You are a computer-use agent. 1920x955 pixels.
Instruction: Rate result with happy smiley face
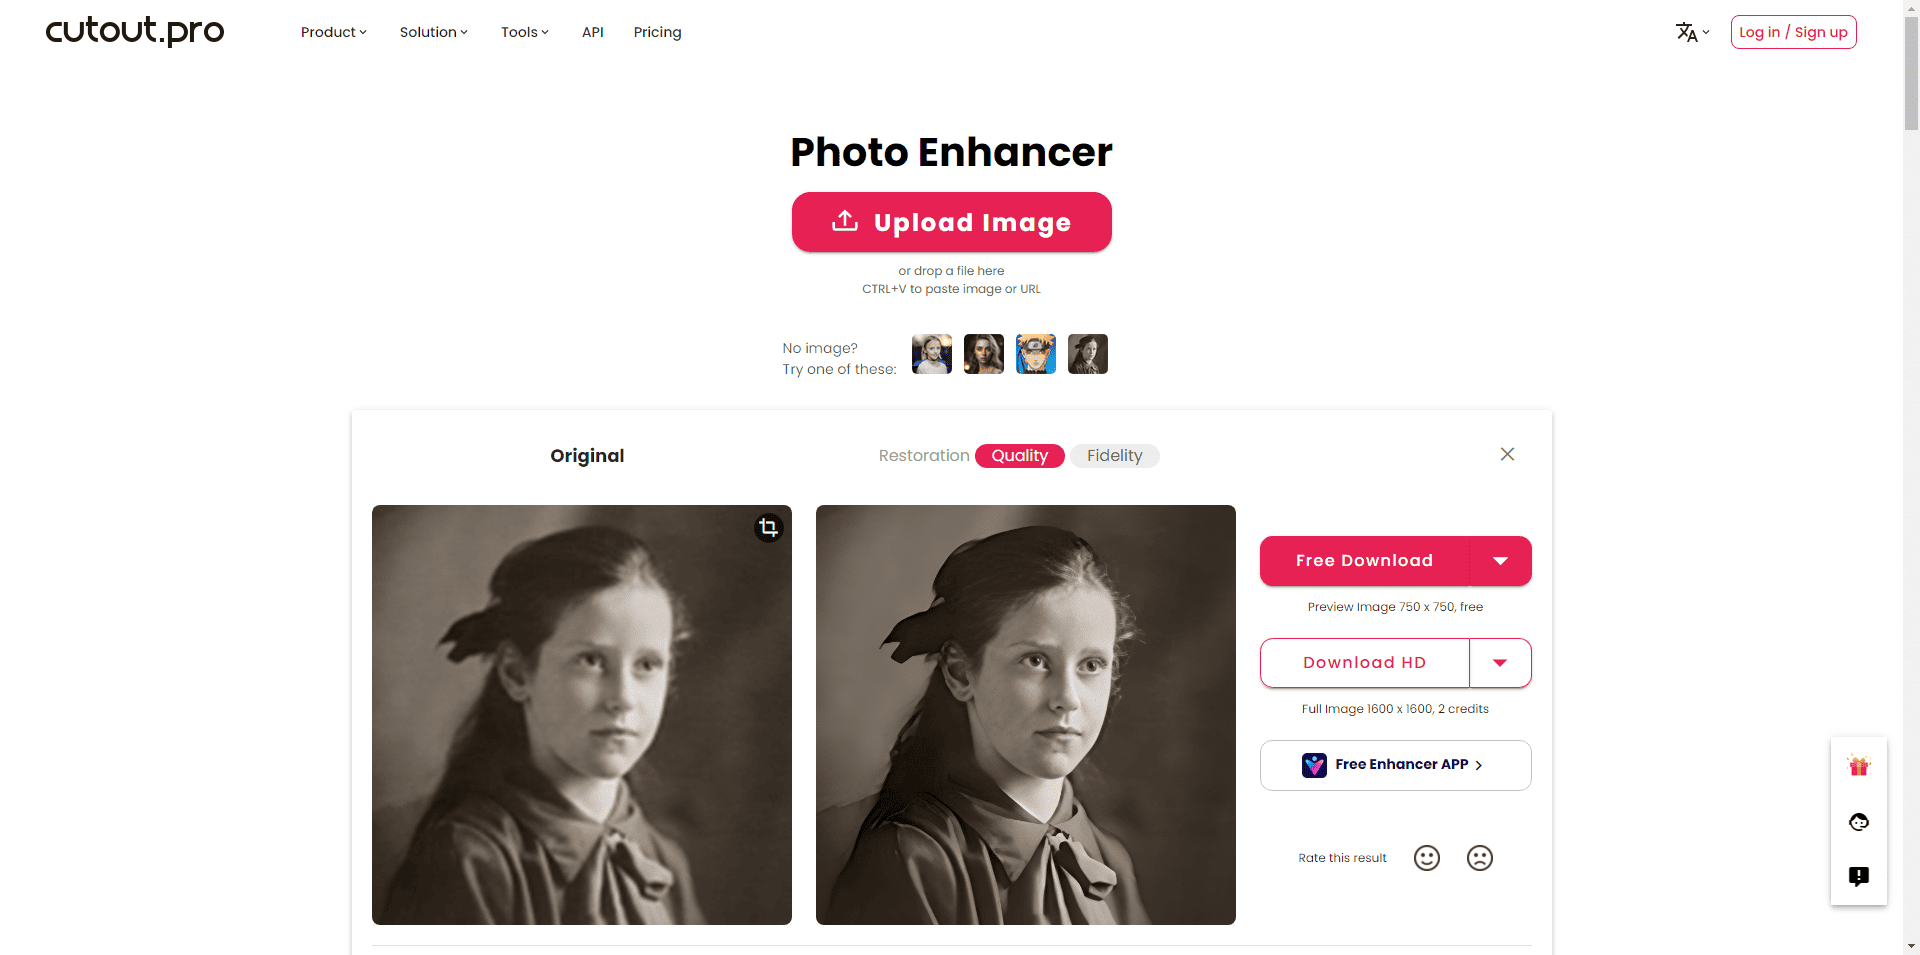click(1427, 858)
